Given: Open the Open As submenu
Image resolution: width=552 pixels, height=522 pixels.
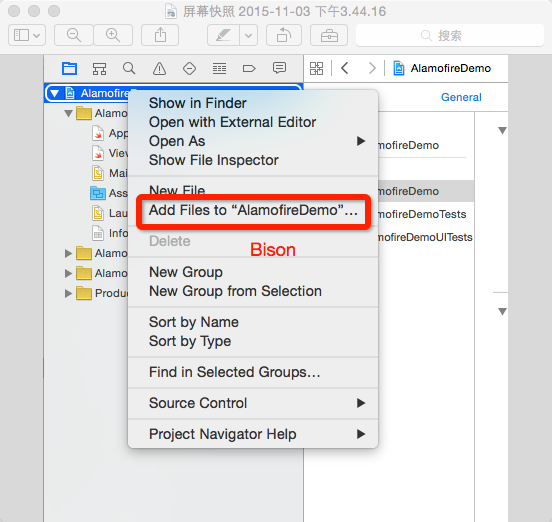Looking at the screenshot, I should [x=253, y=141].
